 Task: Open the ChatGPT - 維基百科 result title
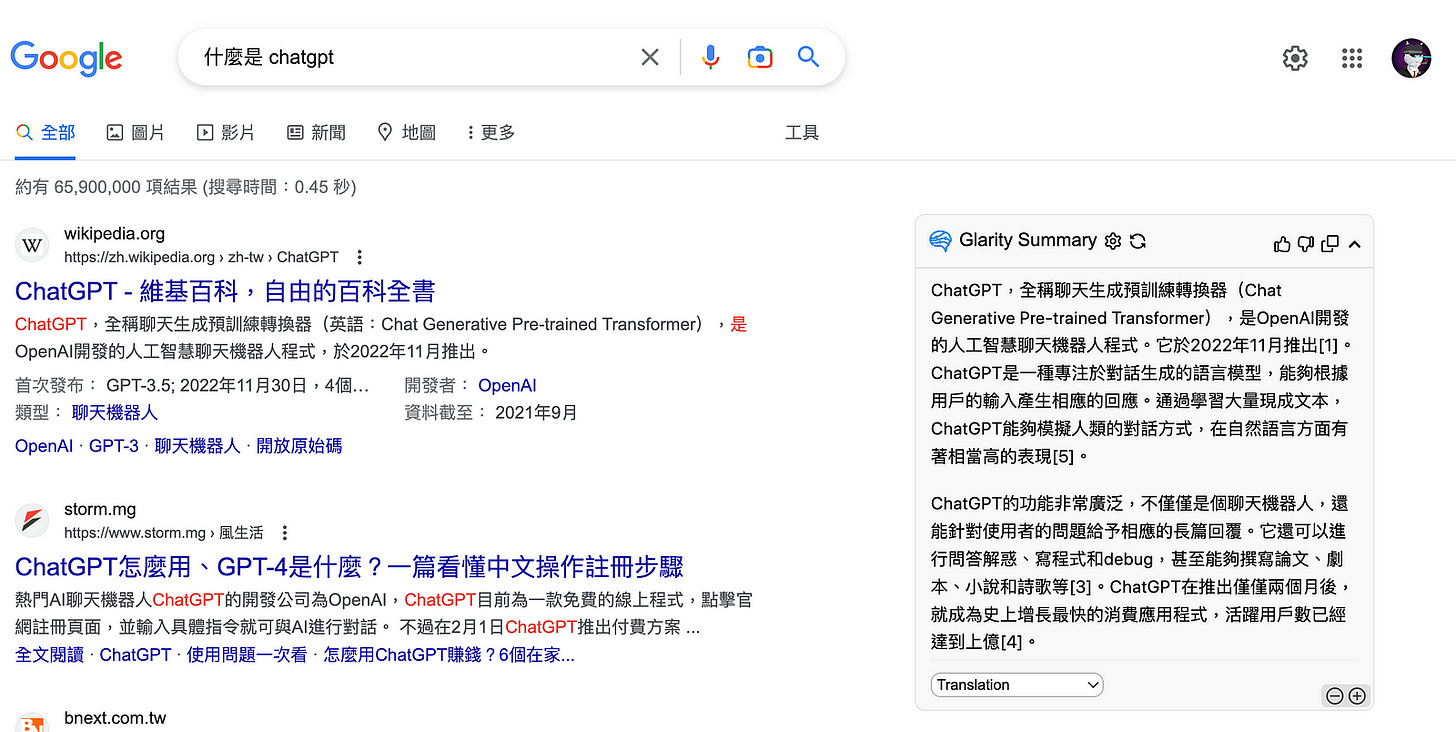coord(225,291)
